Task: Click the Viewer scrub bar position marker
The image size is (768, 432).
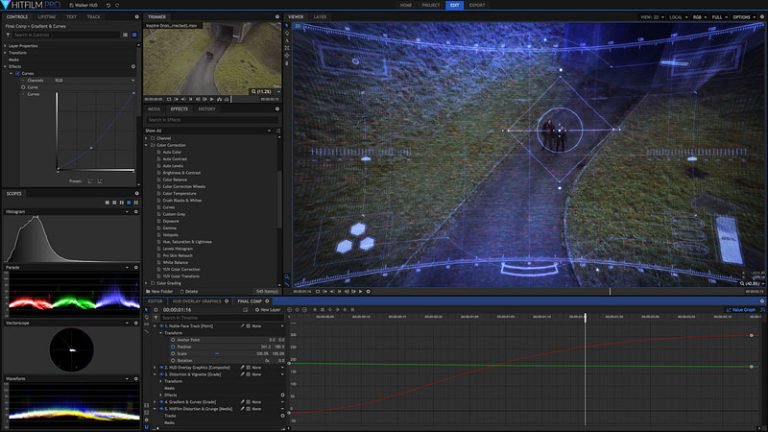Action: (610, 291)
